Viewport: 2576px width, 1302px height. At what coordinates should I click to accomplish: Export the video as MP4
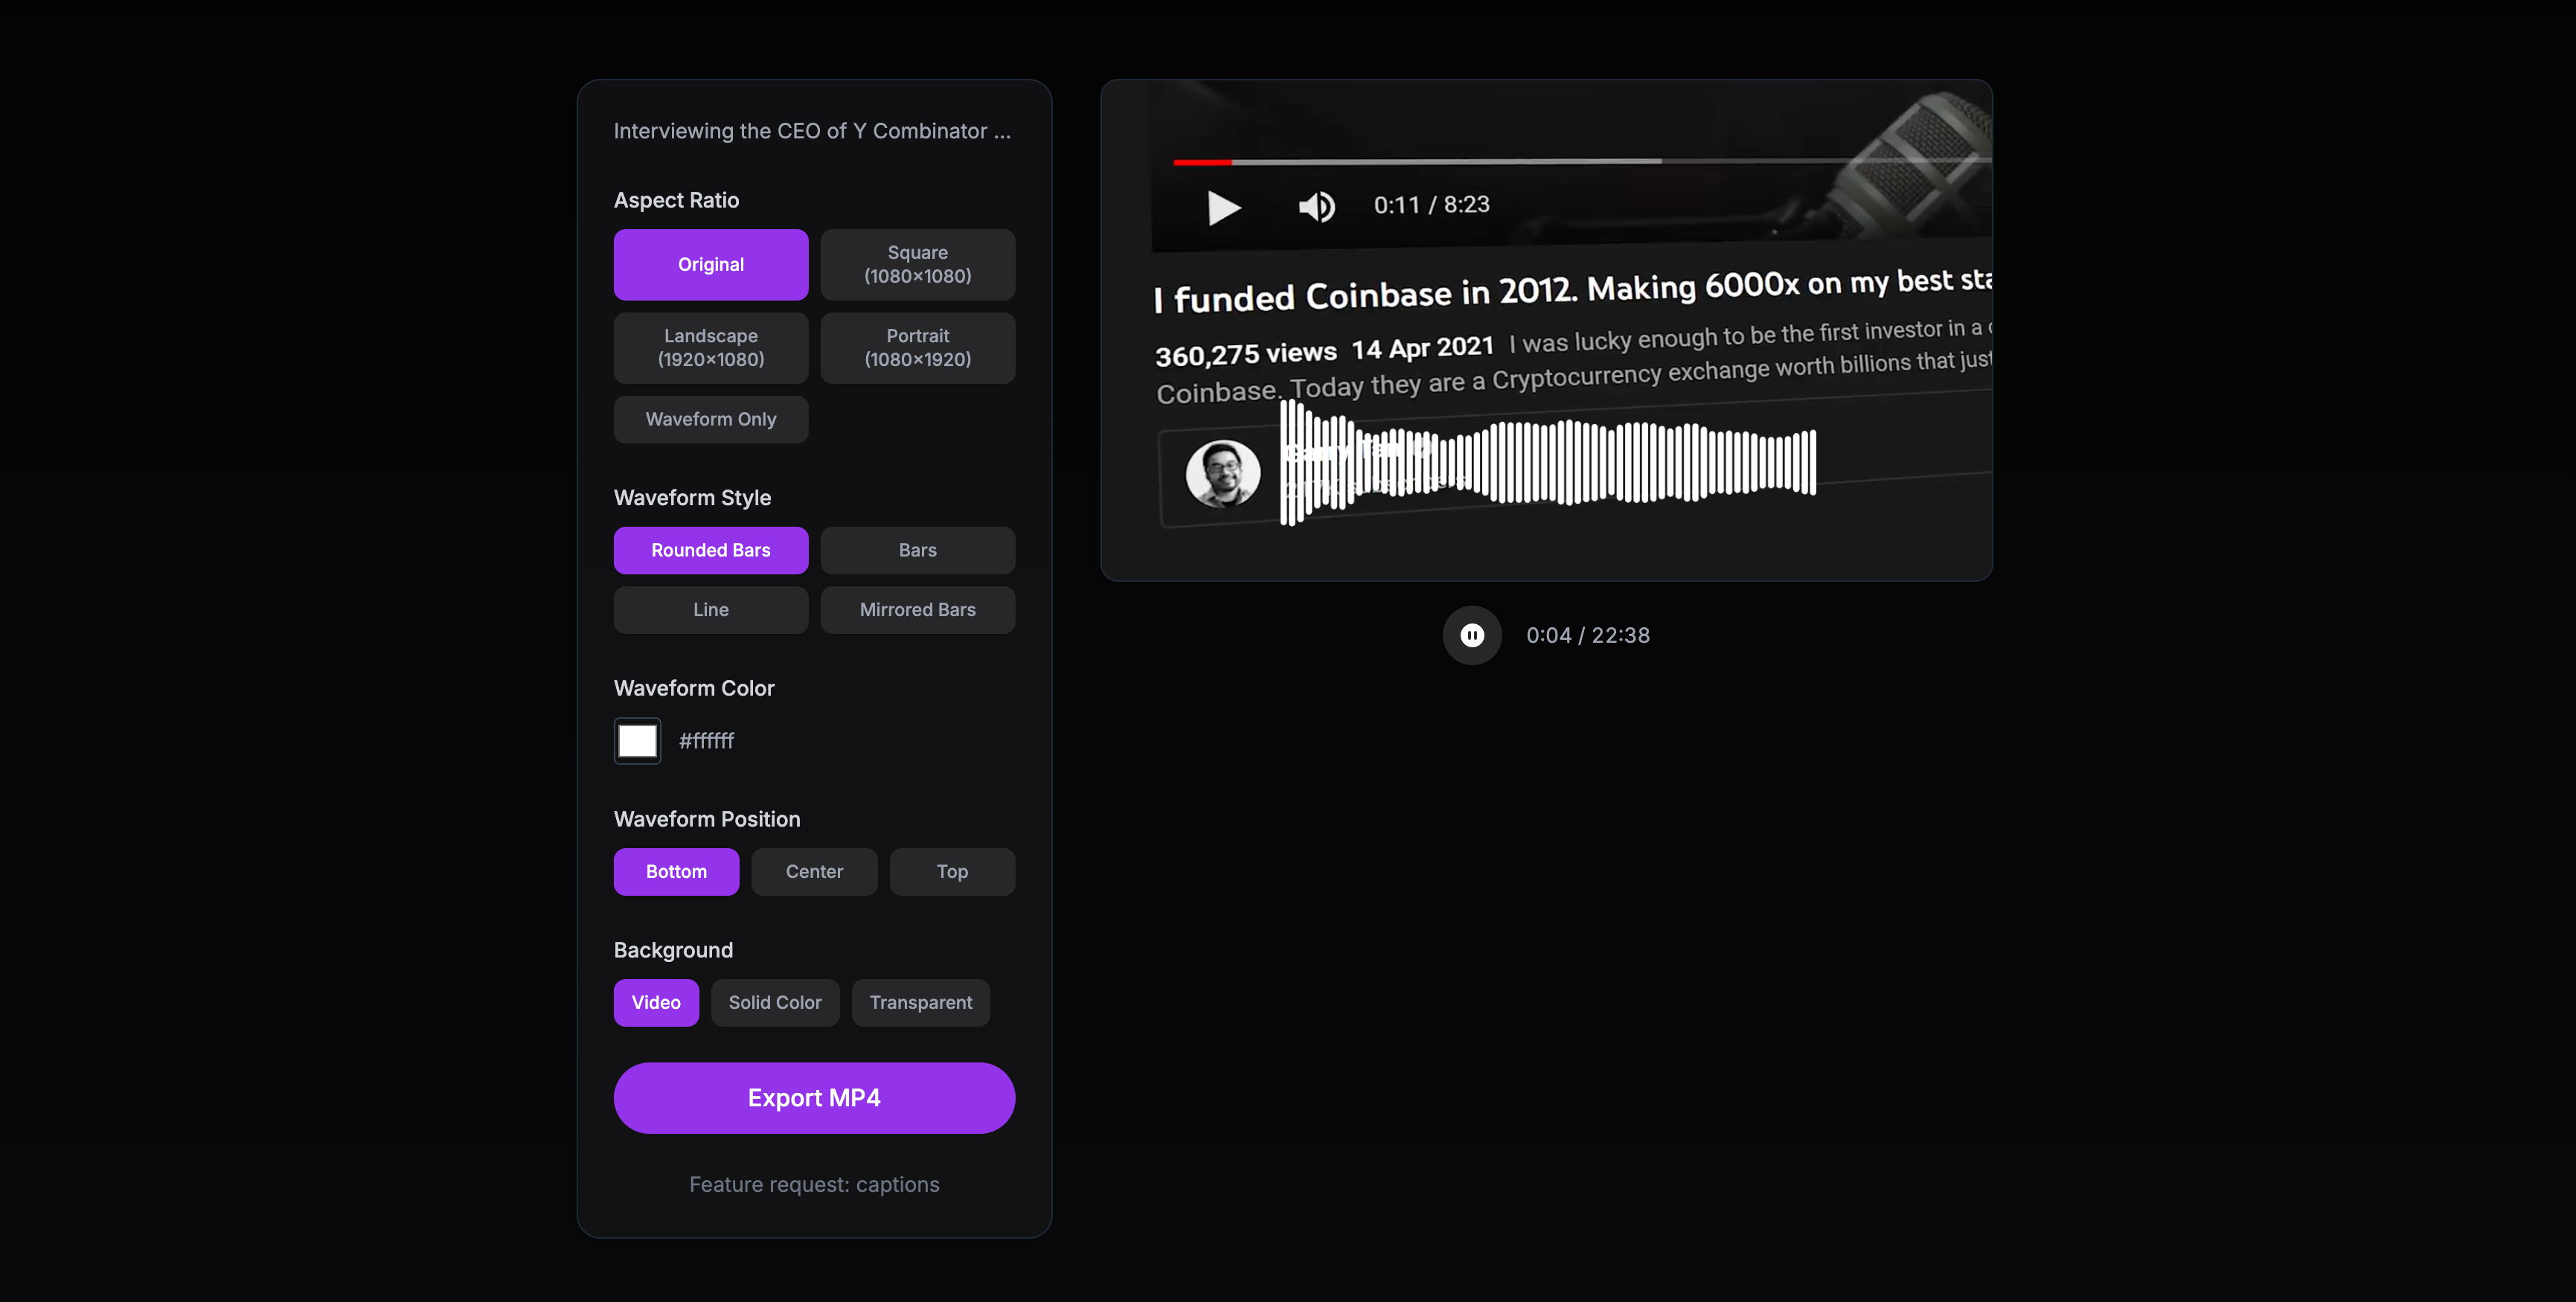click(813, 1097)
